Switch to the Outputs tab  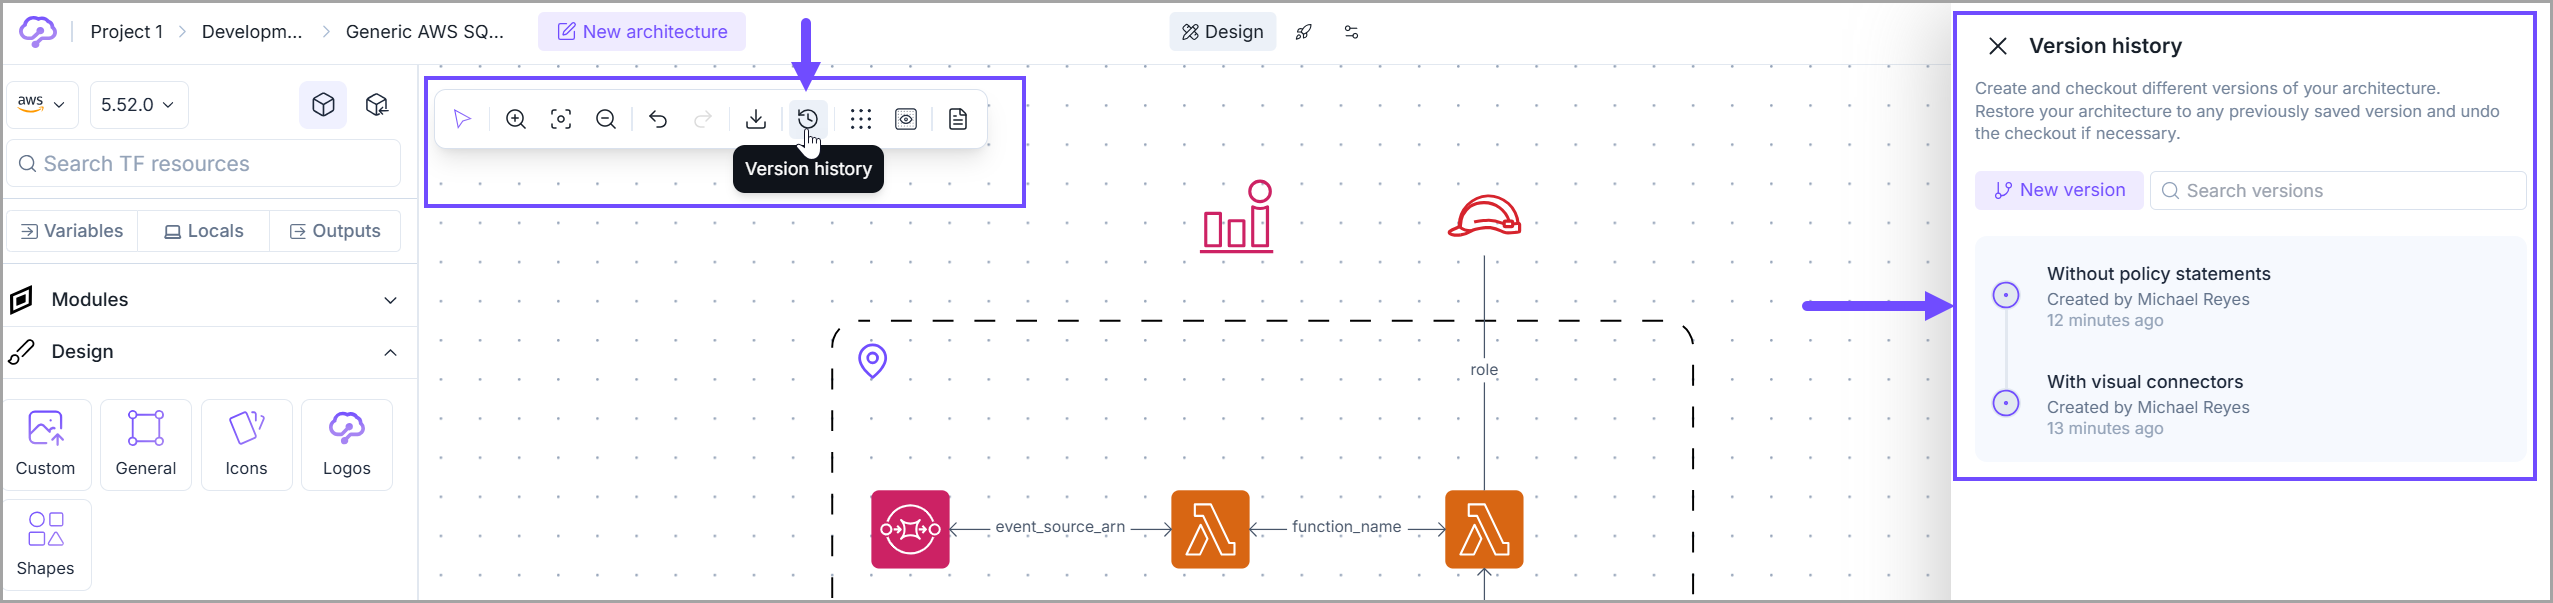point(335,231)
